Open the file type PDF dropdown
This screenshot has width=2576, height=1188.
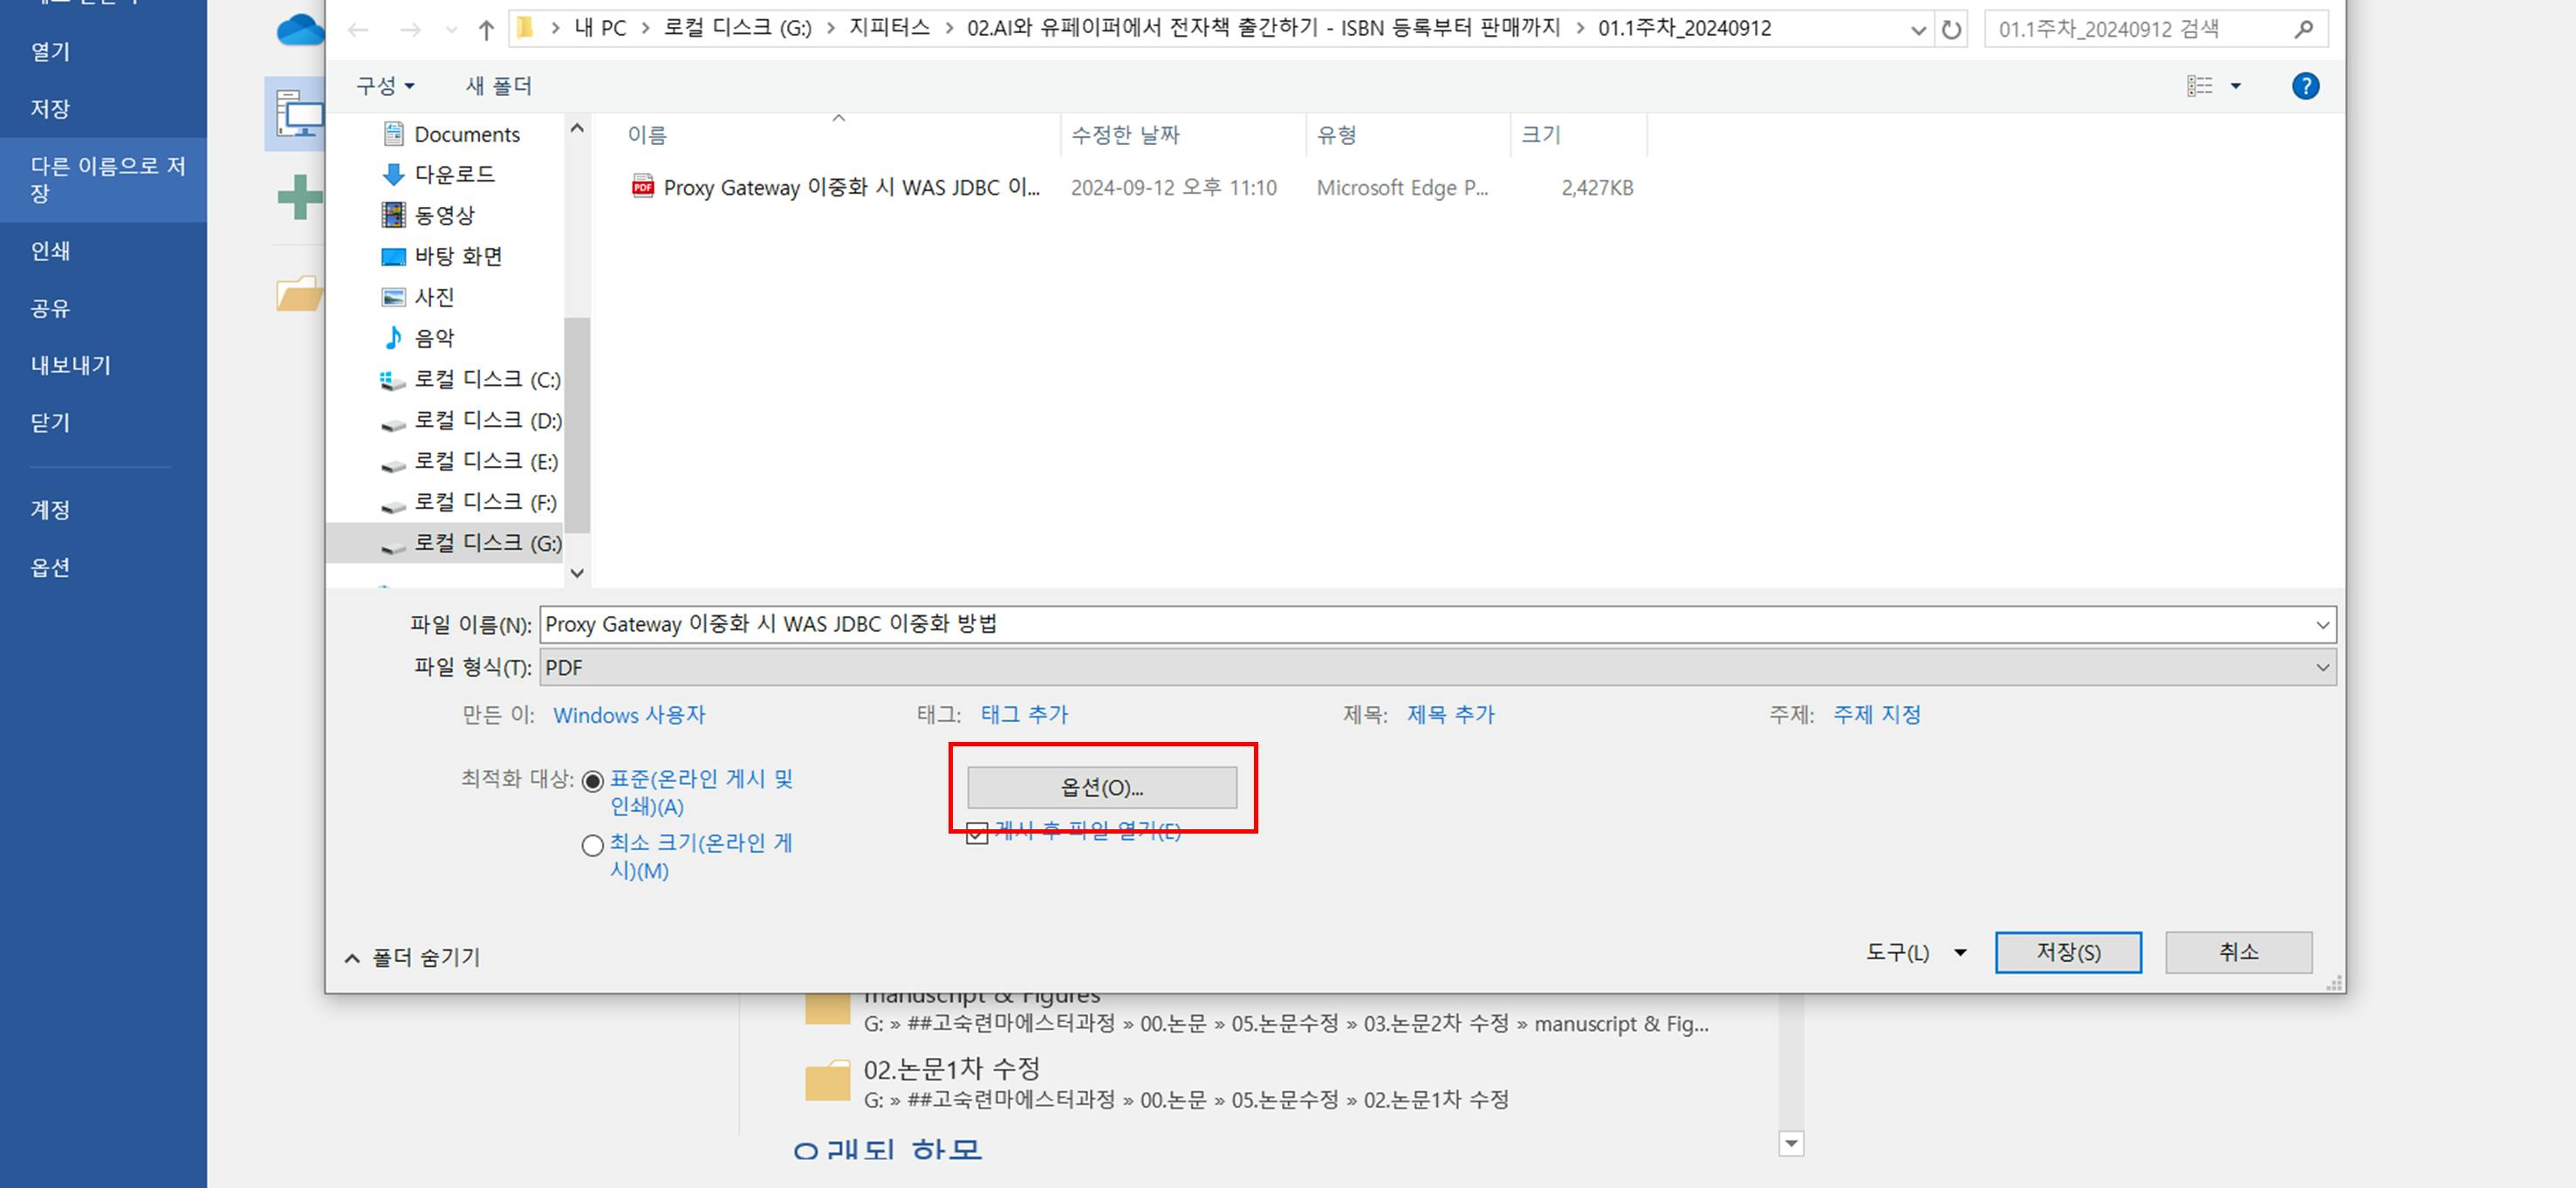click(x=1436, y=667)
